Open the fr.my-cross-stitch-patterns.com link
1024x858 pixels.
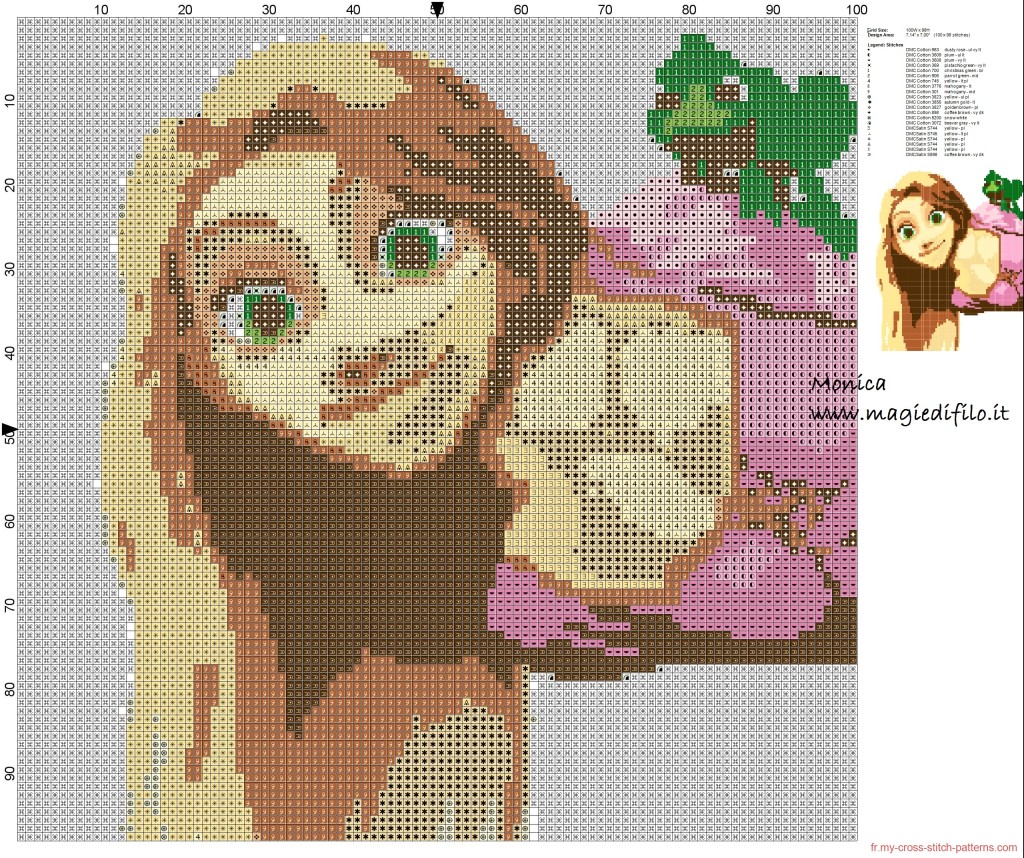click(944, 848)
